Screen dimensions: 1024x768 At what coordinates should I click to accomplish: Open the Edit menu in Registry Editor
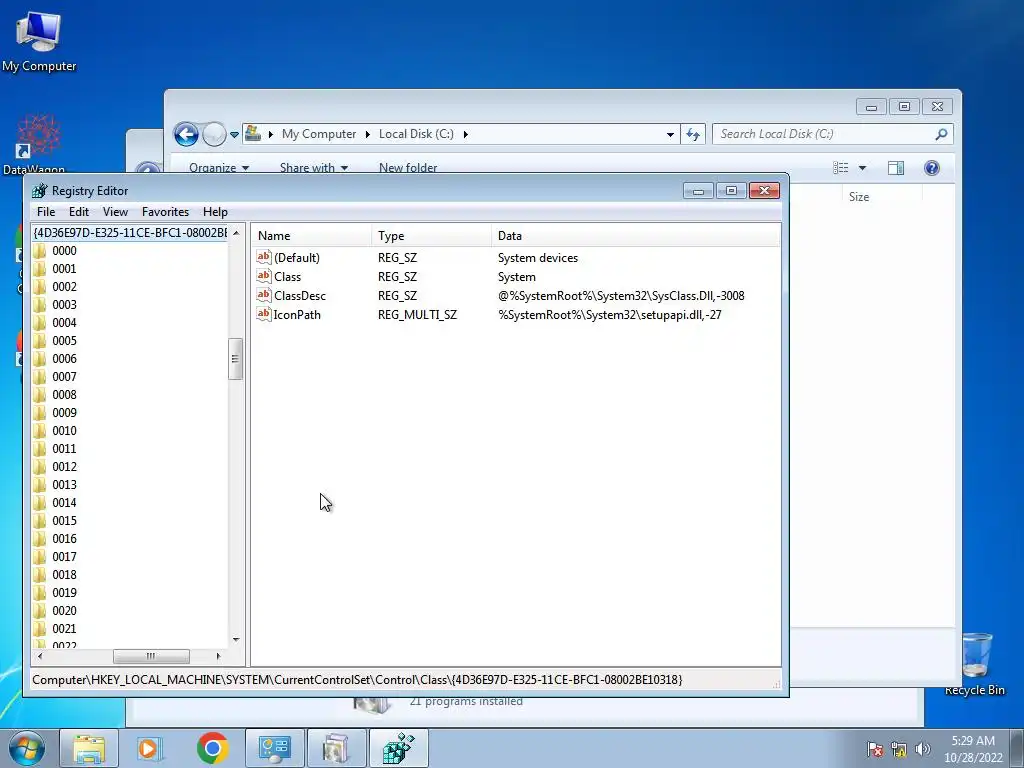click(x=78, y=212)
